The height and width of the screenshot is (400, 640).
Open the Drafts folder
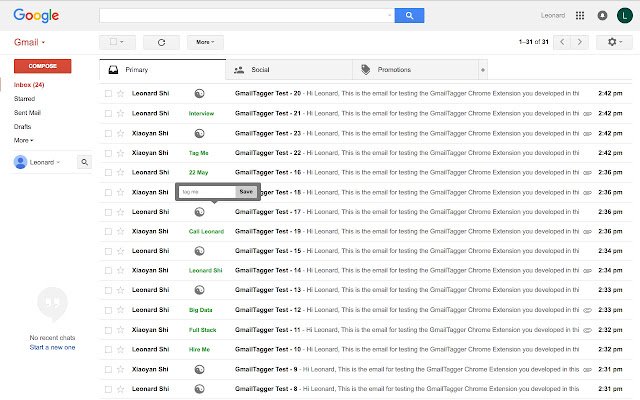coord(22,127)
